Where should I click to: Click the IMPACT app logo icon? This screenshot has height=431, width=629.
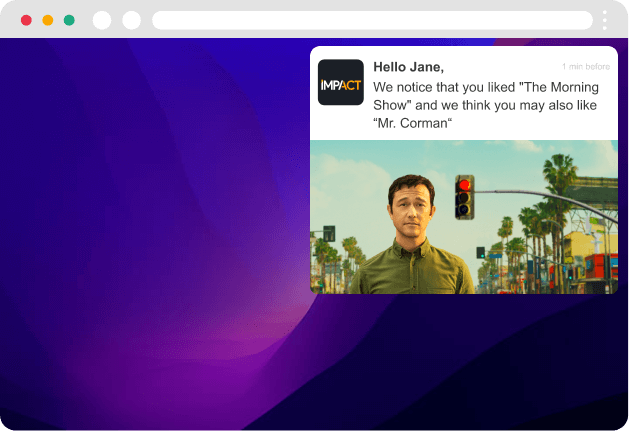[x=341, y=82]
